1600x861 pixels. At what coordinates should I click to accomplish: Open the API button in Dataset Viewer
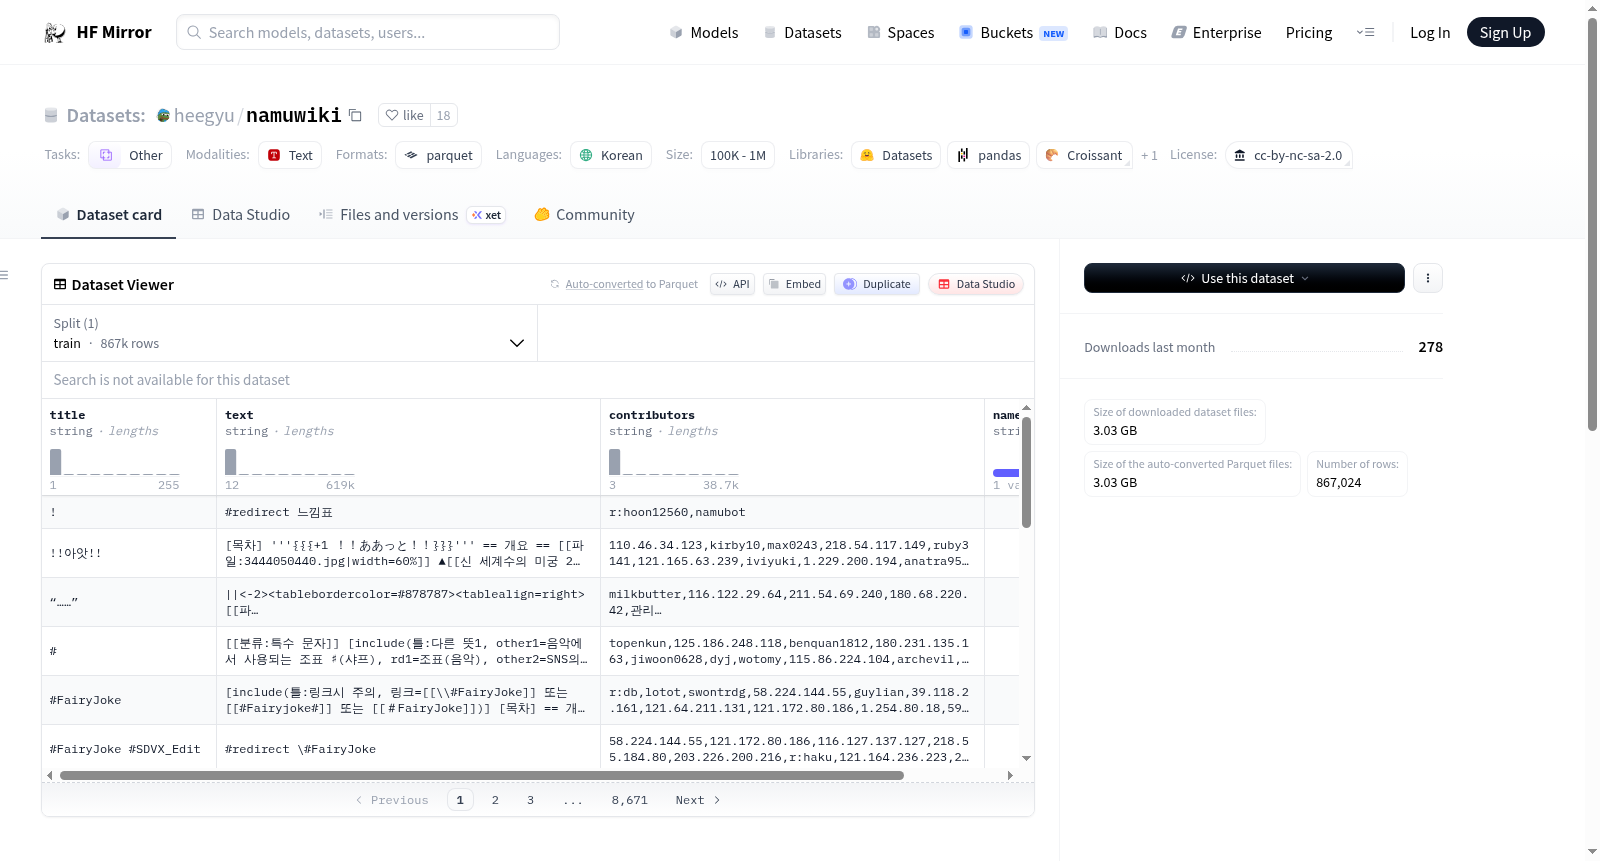[732, 284]
